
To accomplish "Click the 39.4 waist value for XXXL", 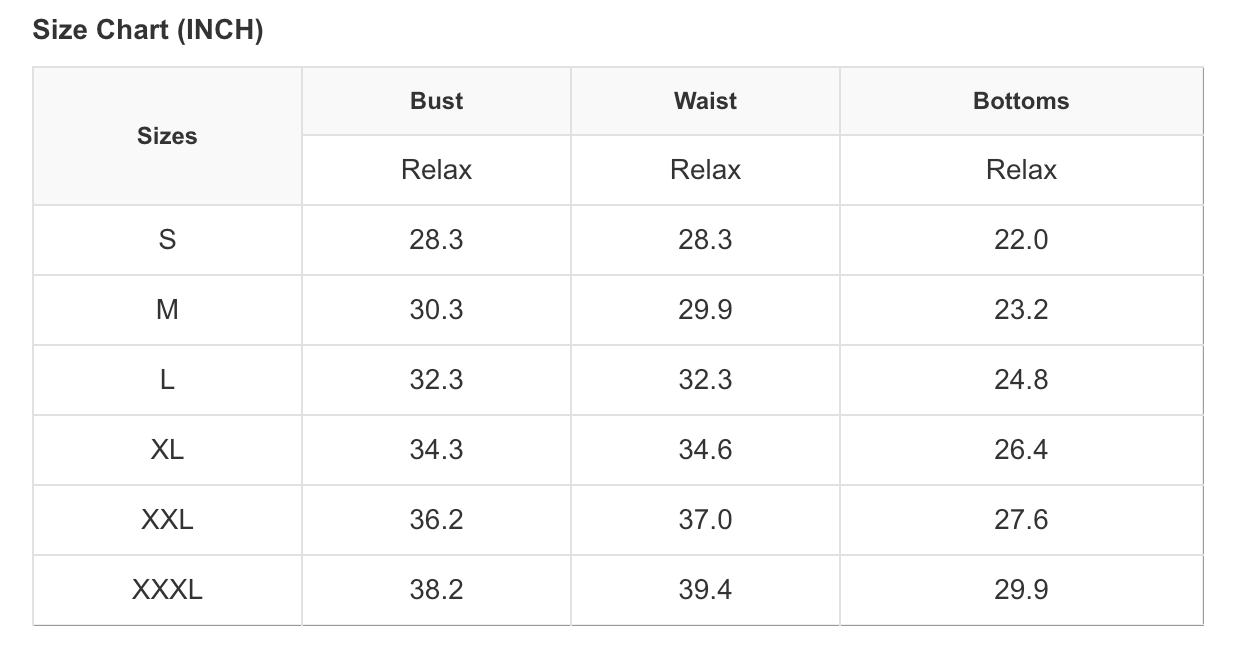I will coord(705,590).
